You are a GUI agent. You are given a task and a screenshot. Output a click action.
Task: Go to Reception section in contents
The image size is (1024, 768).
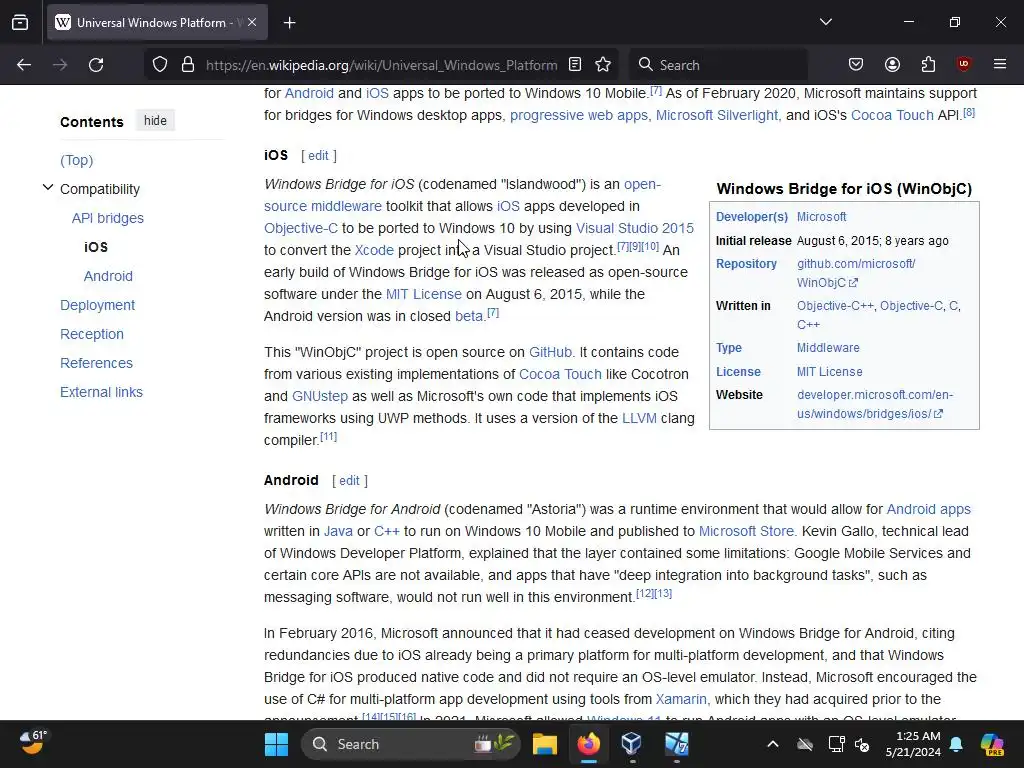coord(91,334)
